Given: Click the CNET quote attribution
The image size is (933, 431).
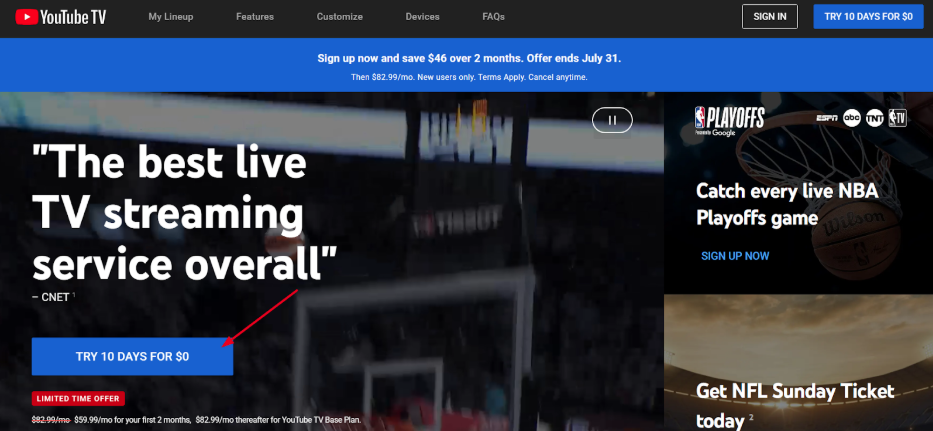Looking at the screenshot, I should (x=55, y=297).
